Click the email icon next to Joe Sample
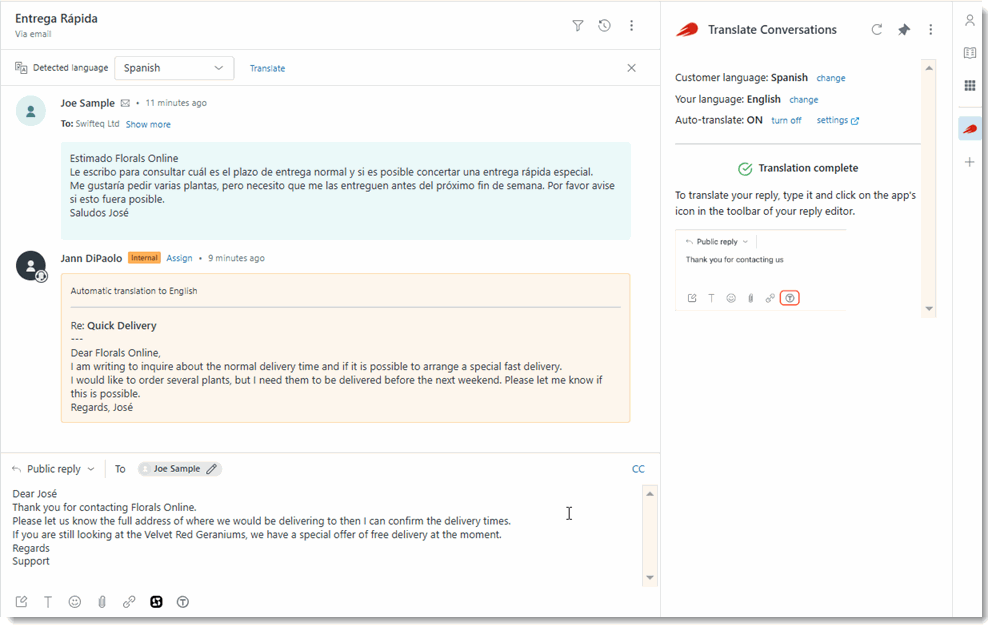Image resolution: width=988 pixels, height=625 pixels. coord(125,103)
